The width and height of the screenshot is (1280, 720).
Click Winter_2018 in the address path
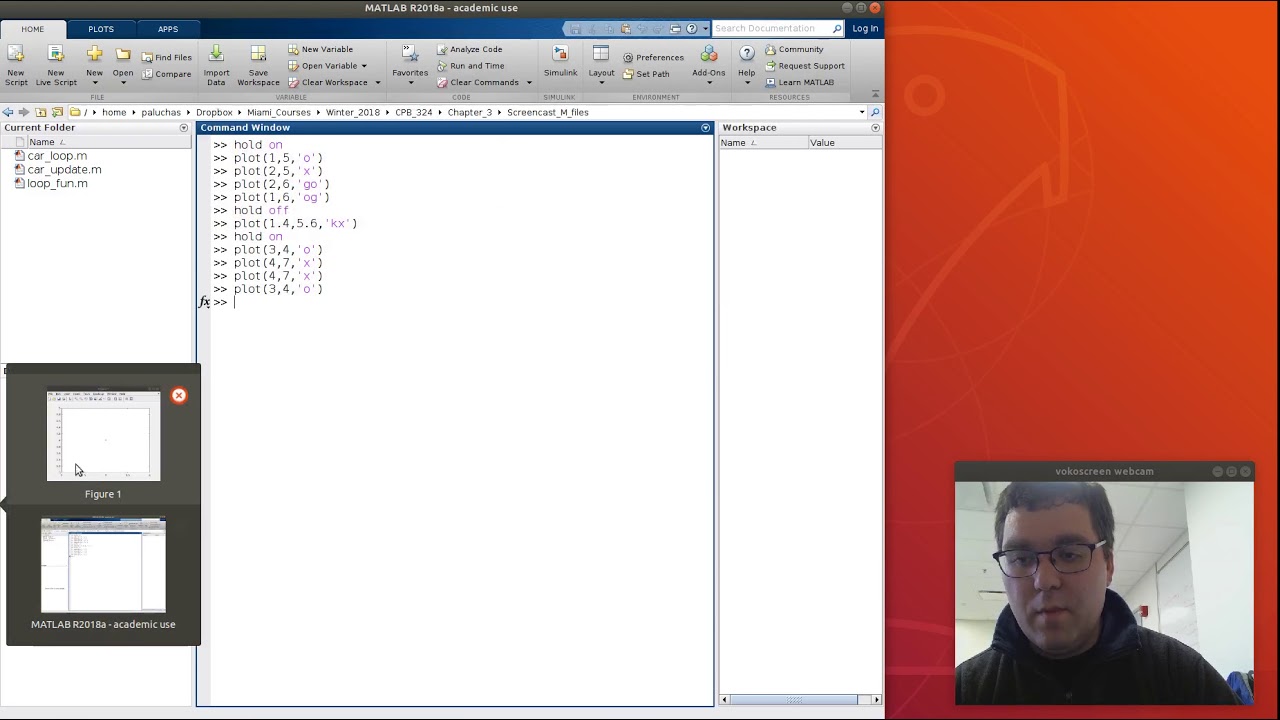tap(353, 112)
